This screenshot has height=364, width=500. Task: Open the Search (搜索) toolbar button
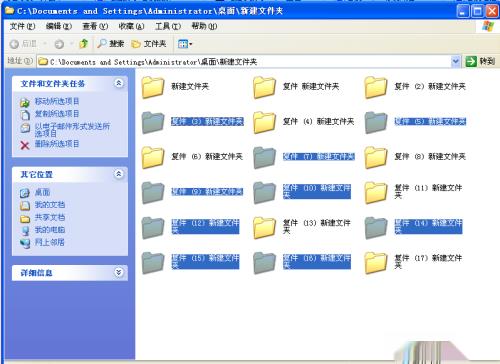pos(111,44)
